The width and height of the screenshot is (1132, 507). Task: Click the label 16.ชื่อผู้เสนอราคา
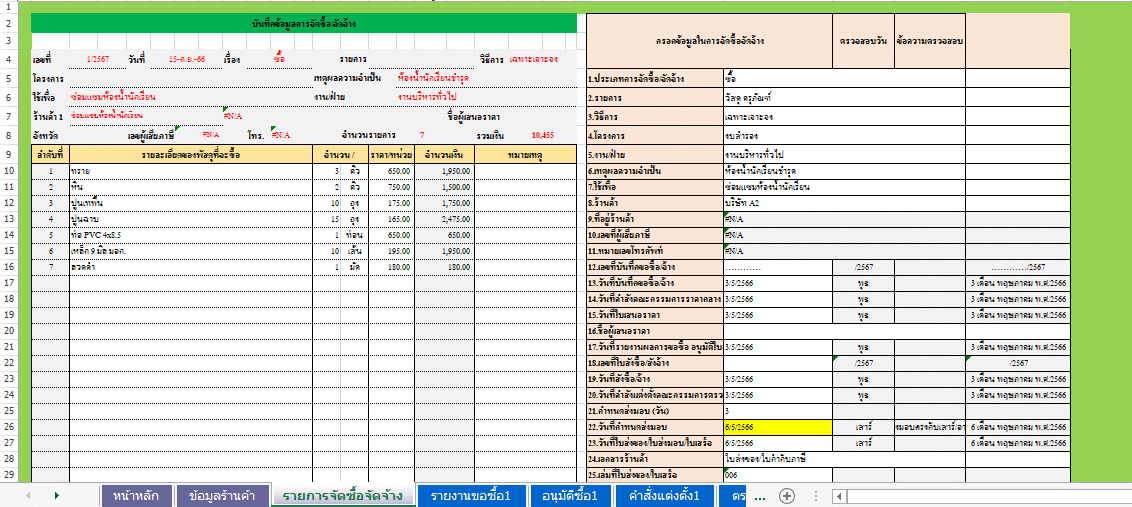(654, 331)
